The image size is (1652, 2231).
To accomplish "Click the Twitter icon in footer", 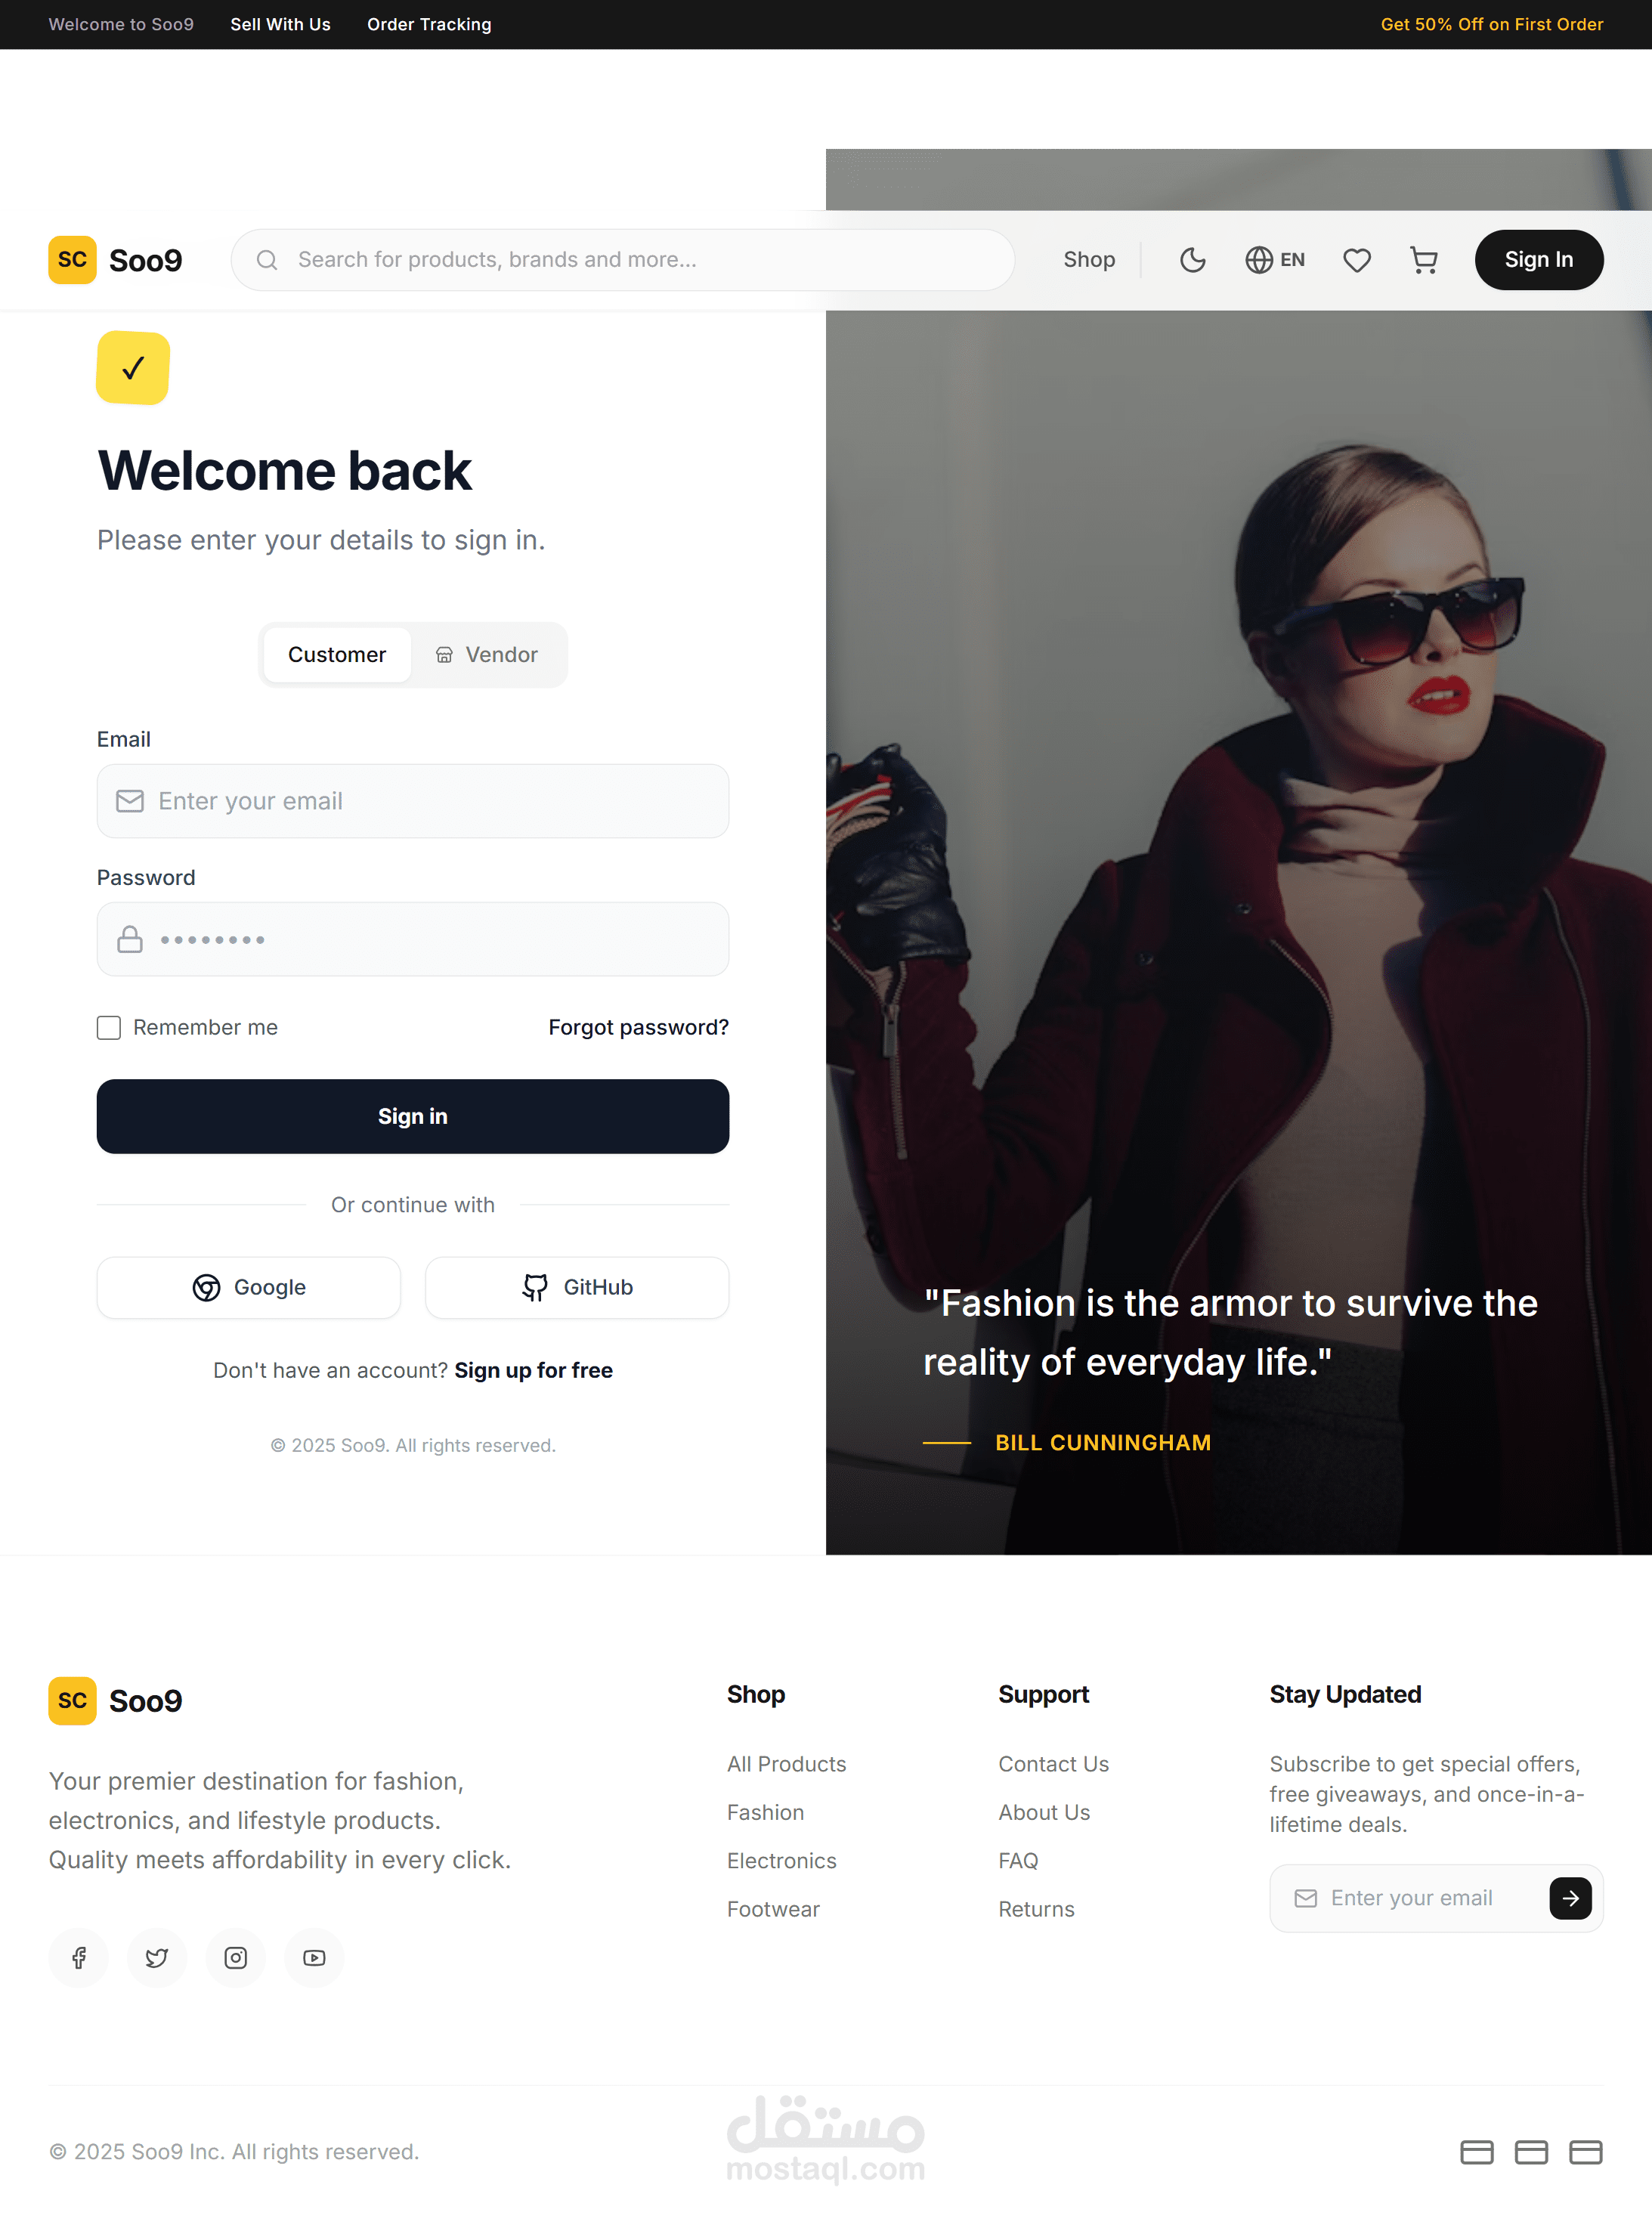I will pyautogui.click(x=157, y=1957).
